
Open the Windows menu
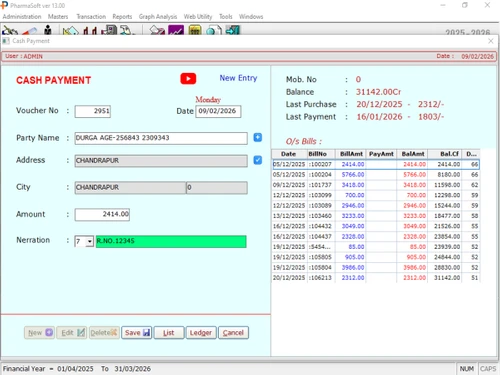[251, 17]
